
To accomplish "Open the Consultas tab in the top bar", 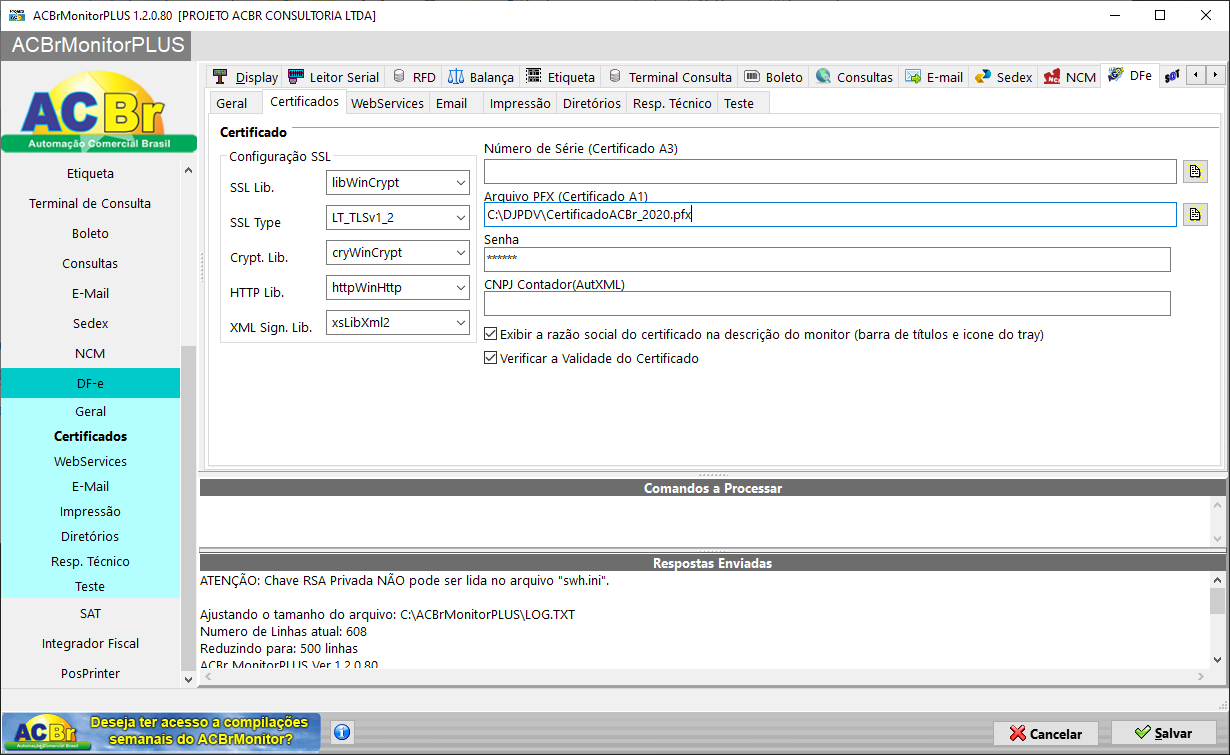I will (x=854, y=77).
